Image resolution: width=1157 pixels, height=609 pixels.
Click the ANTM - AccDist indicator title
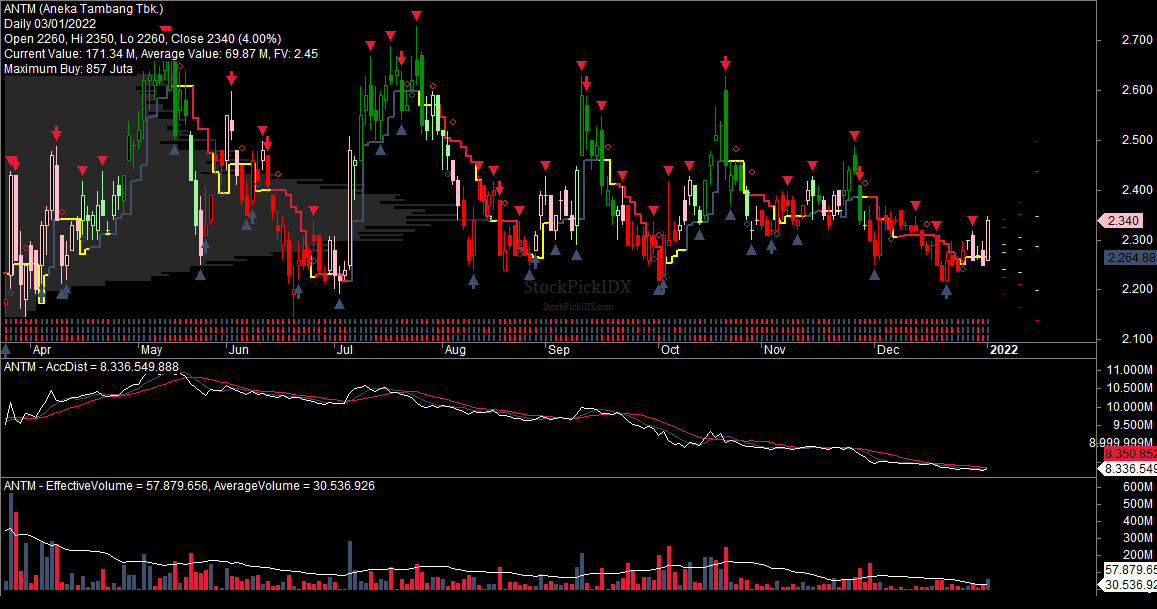pyautogui.click(x=91, y=366)
